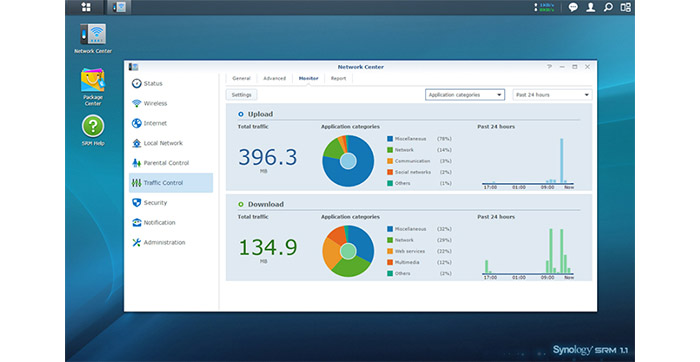
Task: Click the Download pie chart
Action: coord(348,251)
